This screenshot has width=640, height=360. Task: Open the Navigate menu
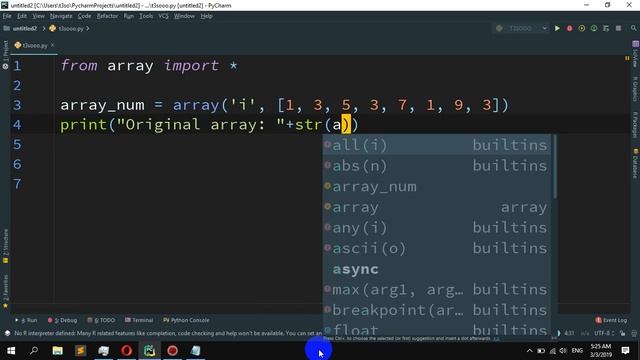coord(61,16)
